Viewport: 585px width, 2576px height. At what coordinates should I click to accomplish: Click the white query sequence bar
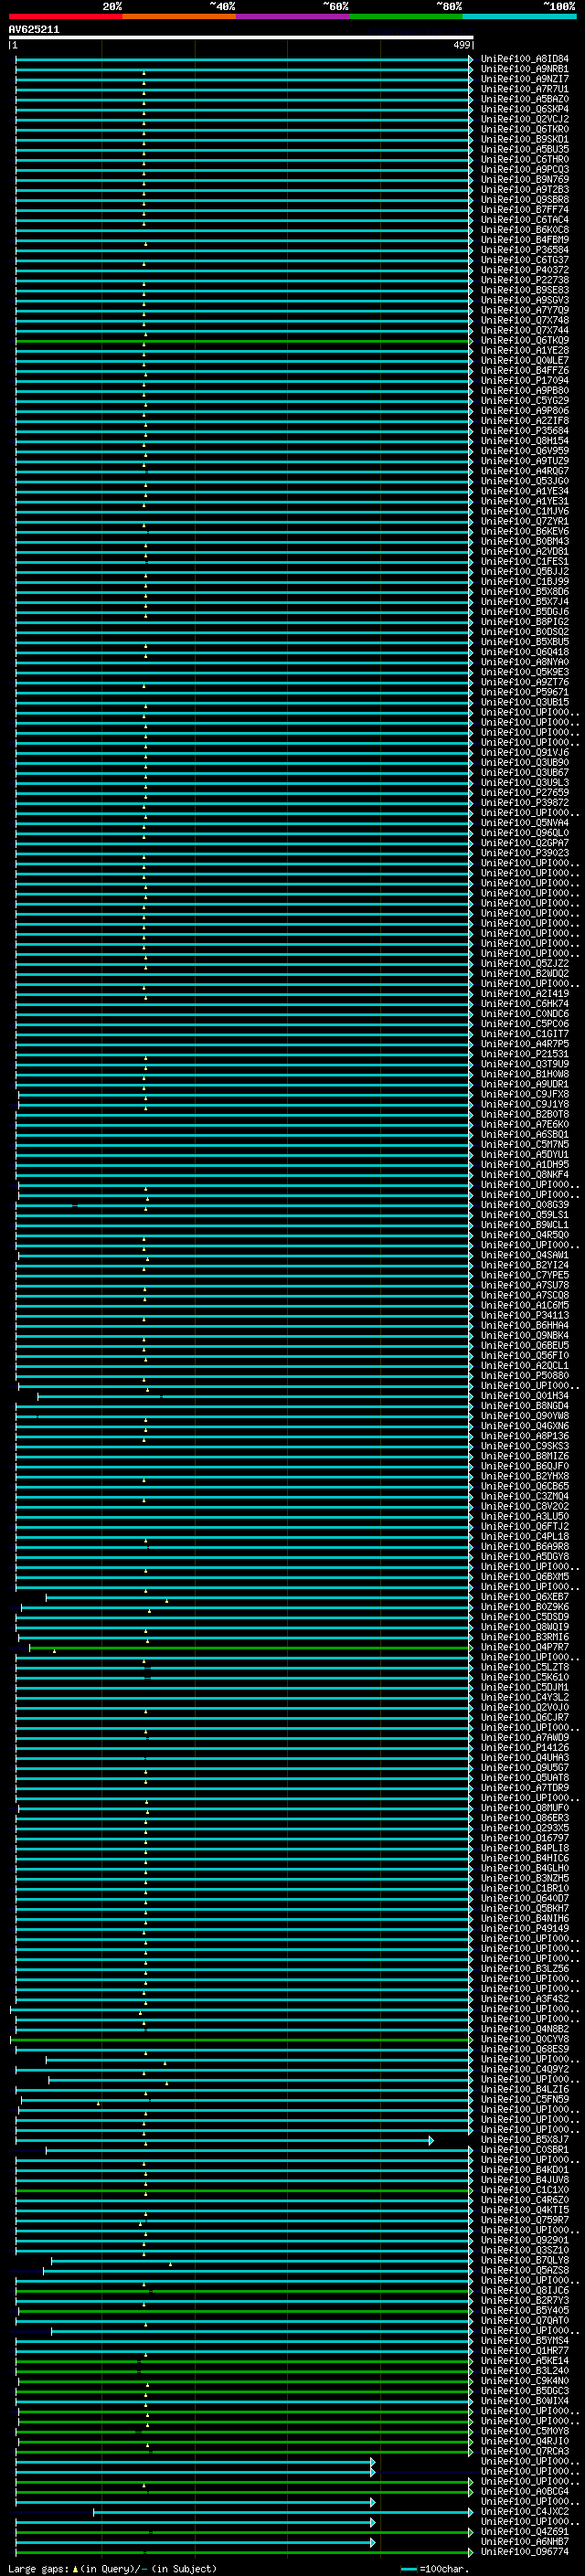pyautogui.click(x=241, y=37)
